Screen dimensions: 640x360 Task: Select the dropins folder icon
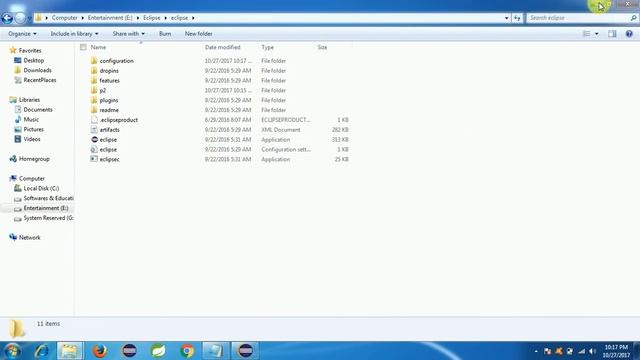94,71
